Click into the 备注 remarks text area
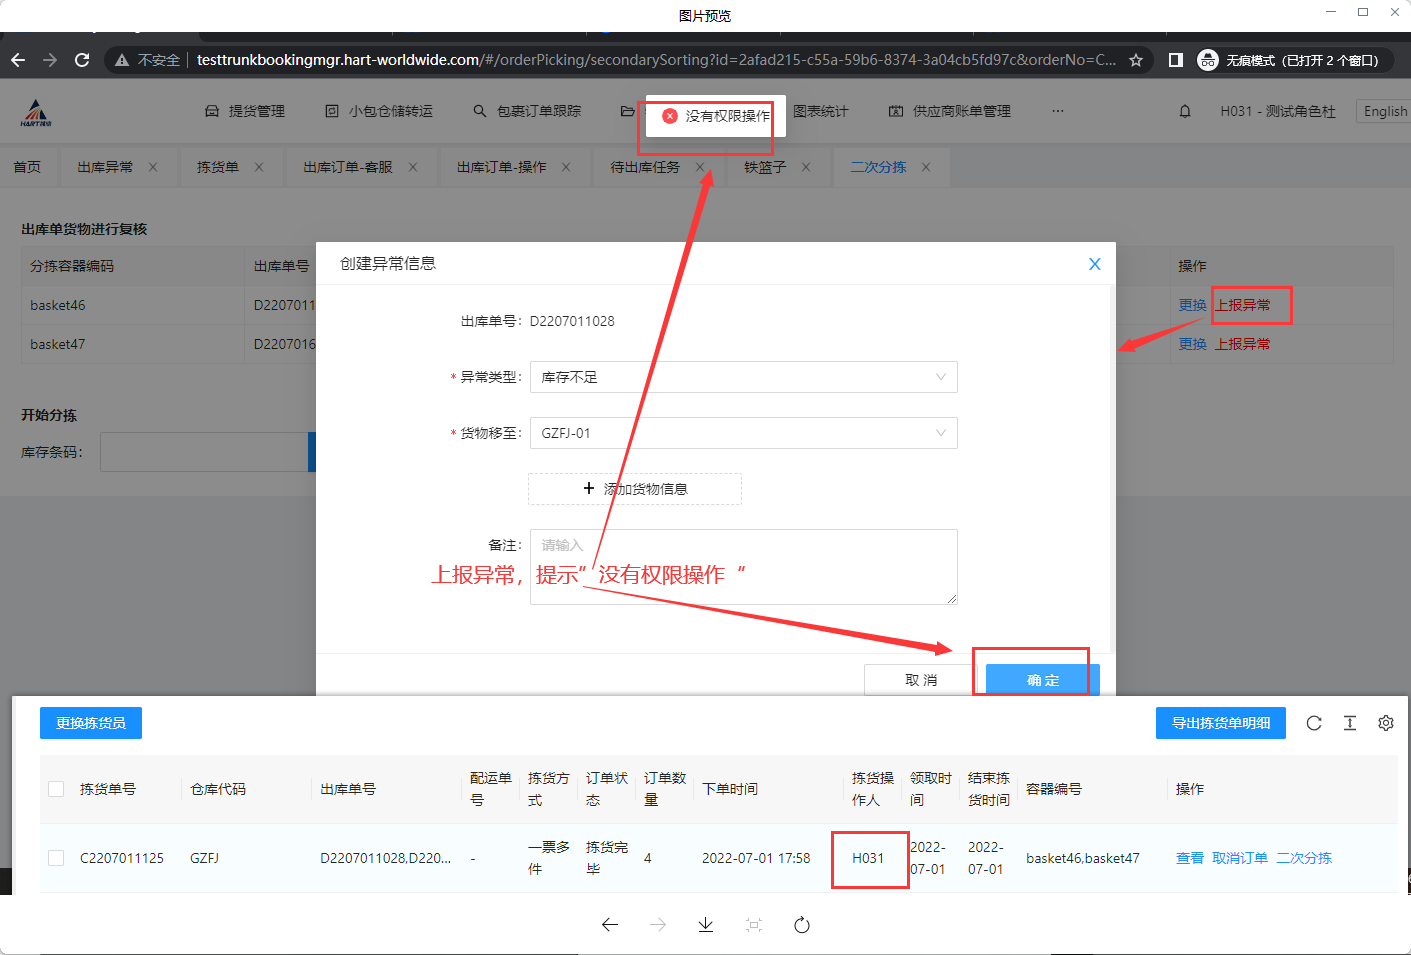 743,580
